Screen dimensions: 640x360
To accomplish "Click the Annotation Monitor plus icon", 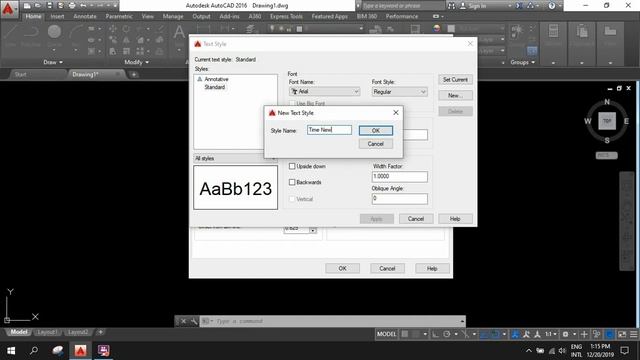I will (x=584, y=334).
